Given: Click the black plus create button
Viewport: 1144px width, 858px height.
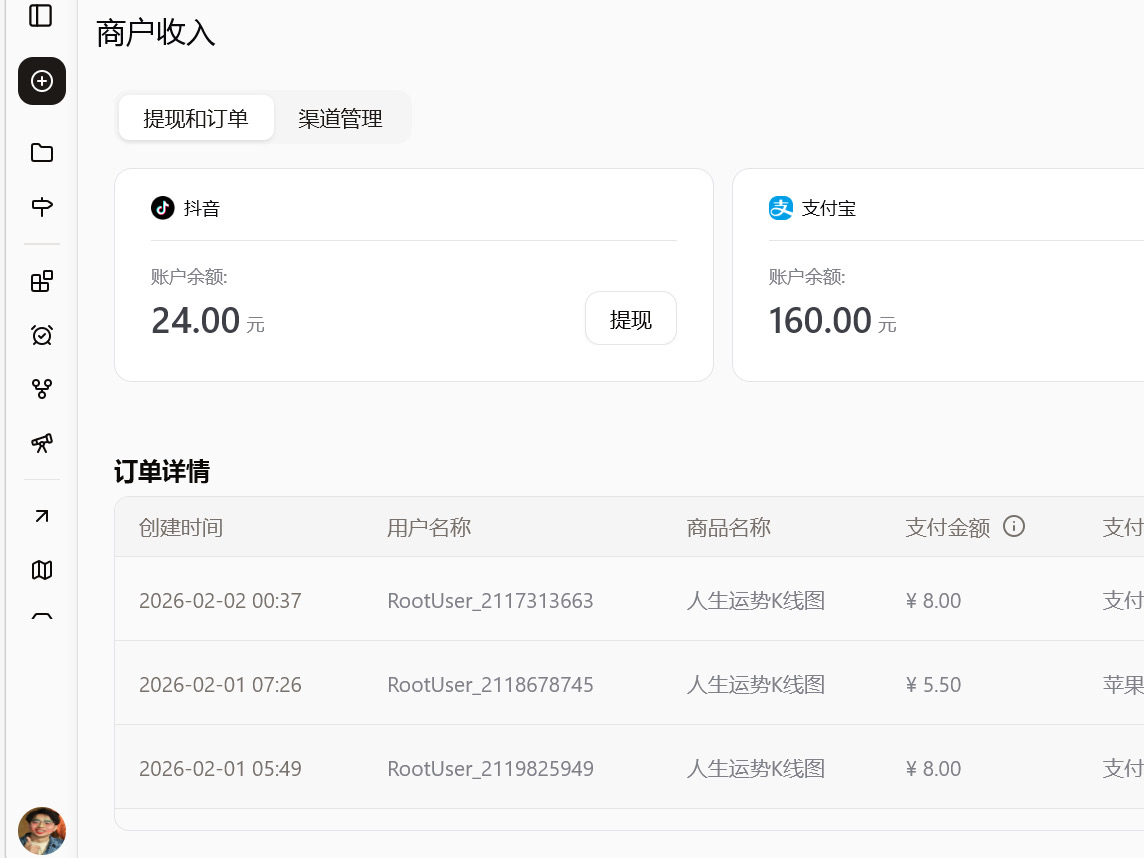Looking at the screenshot, I should (x=42, y=81).
